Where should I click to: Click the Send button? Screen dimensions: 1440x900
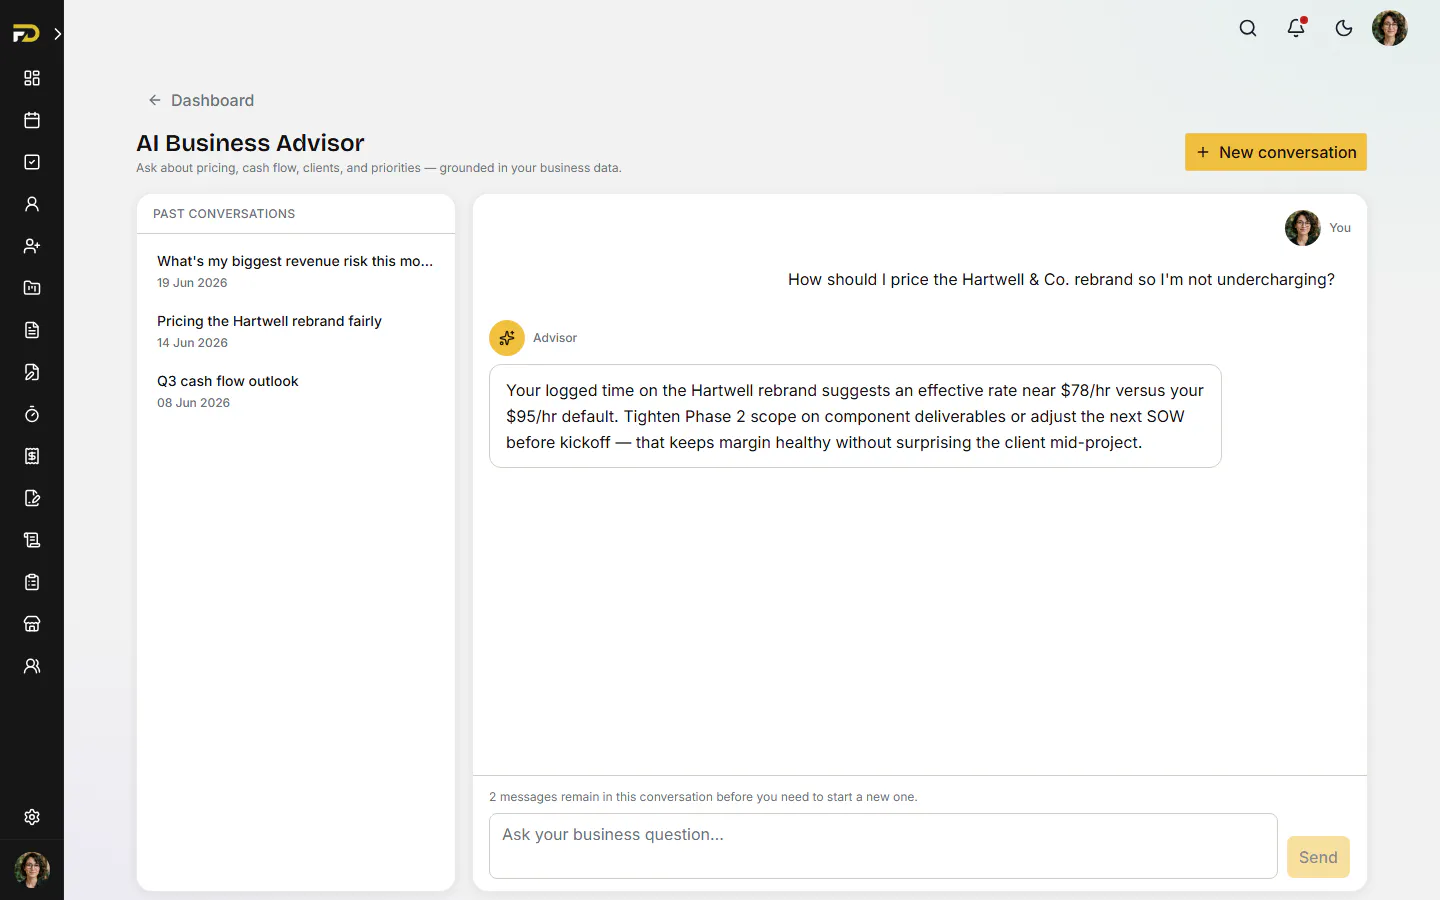pyautogui.click(x=1318, y=857)
